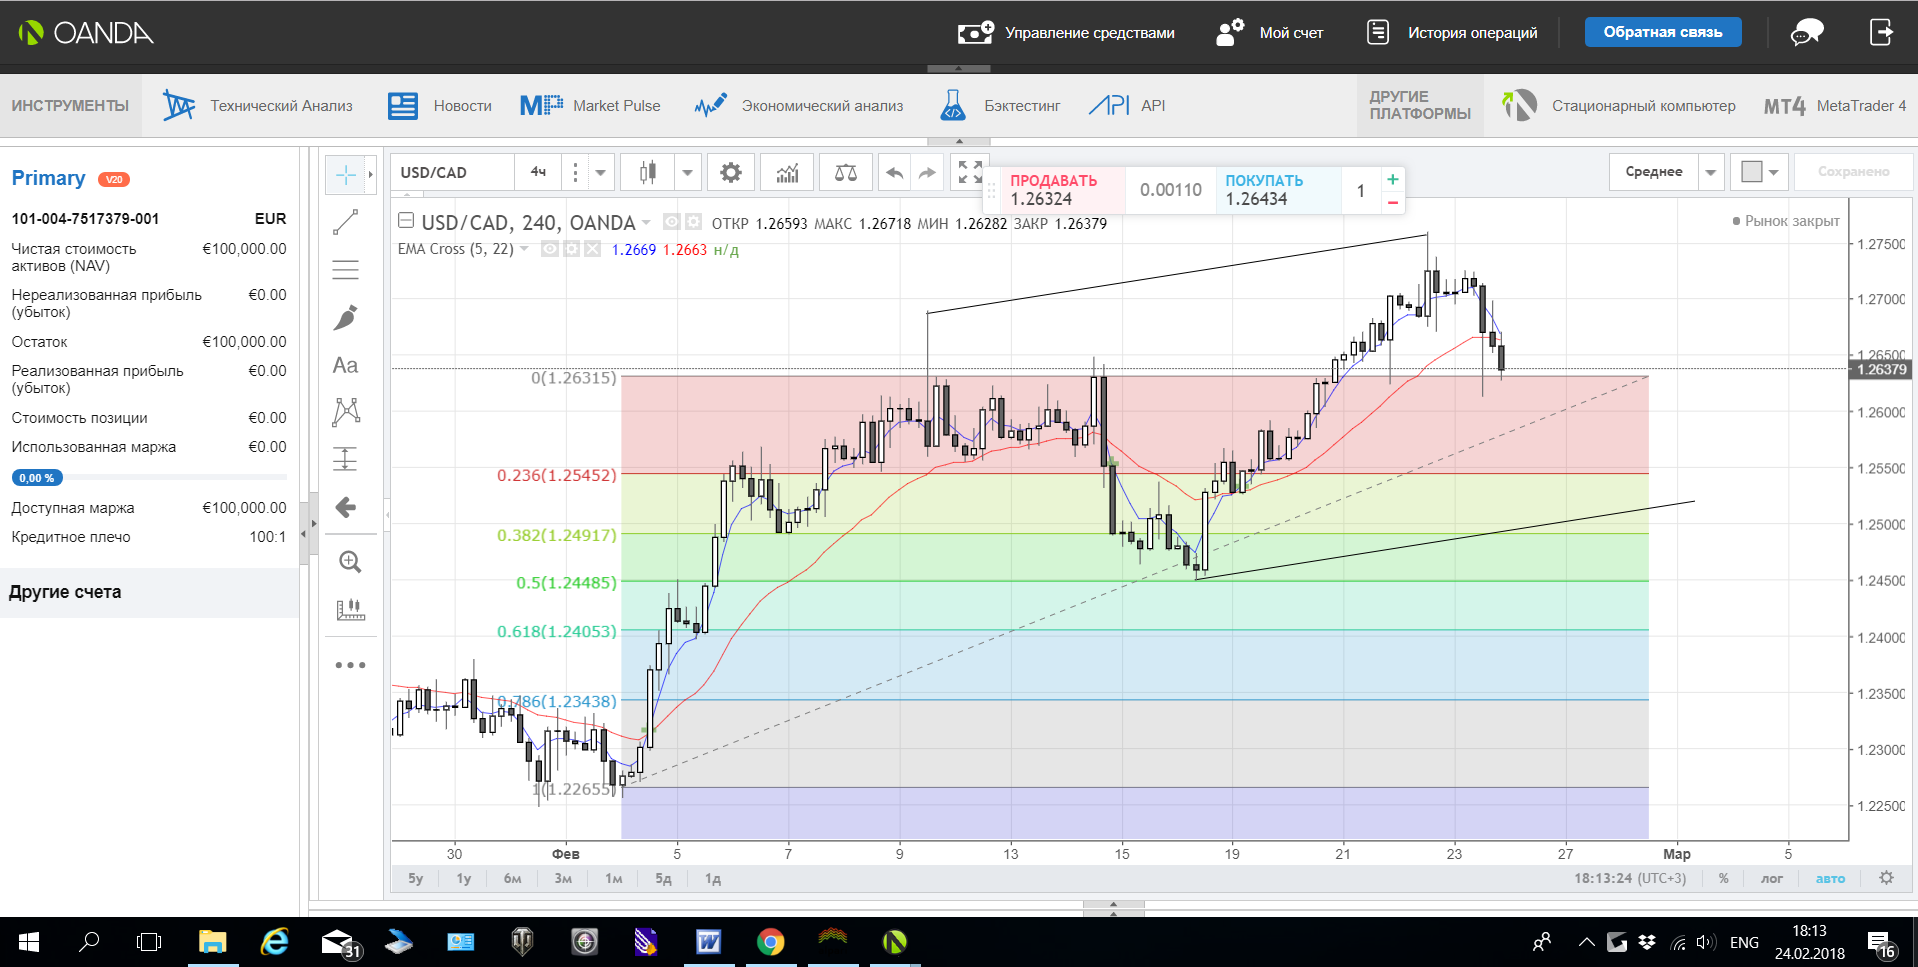This screenshot has height=967, width=1918.
Task: Open USD/CAD series format settings
Action: pyautogui.click(x=693, y=222)
